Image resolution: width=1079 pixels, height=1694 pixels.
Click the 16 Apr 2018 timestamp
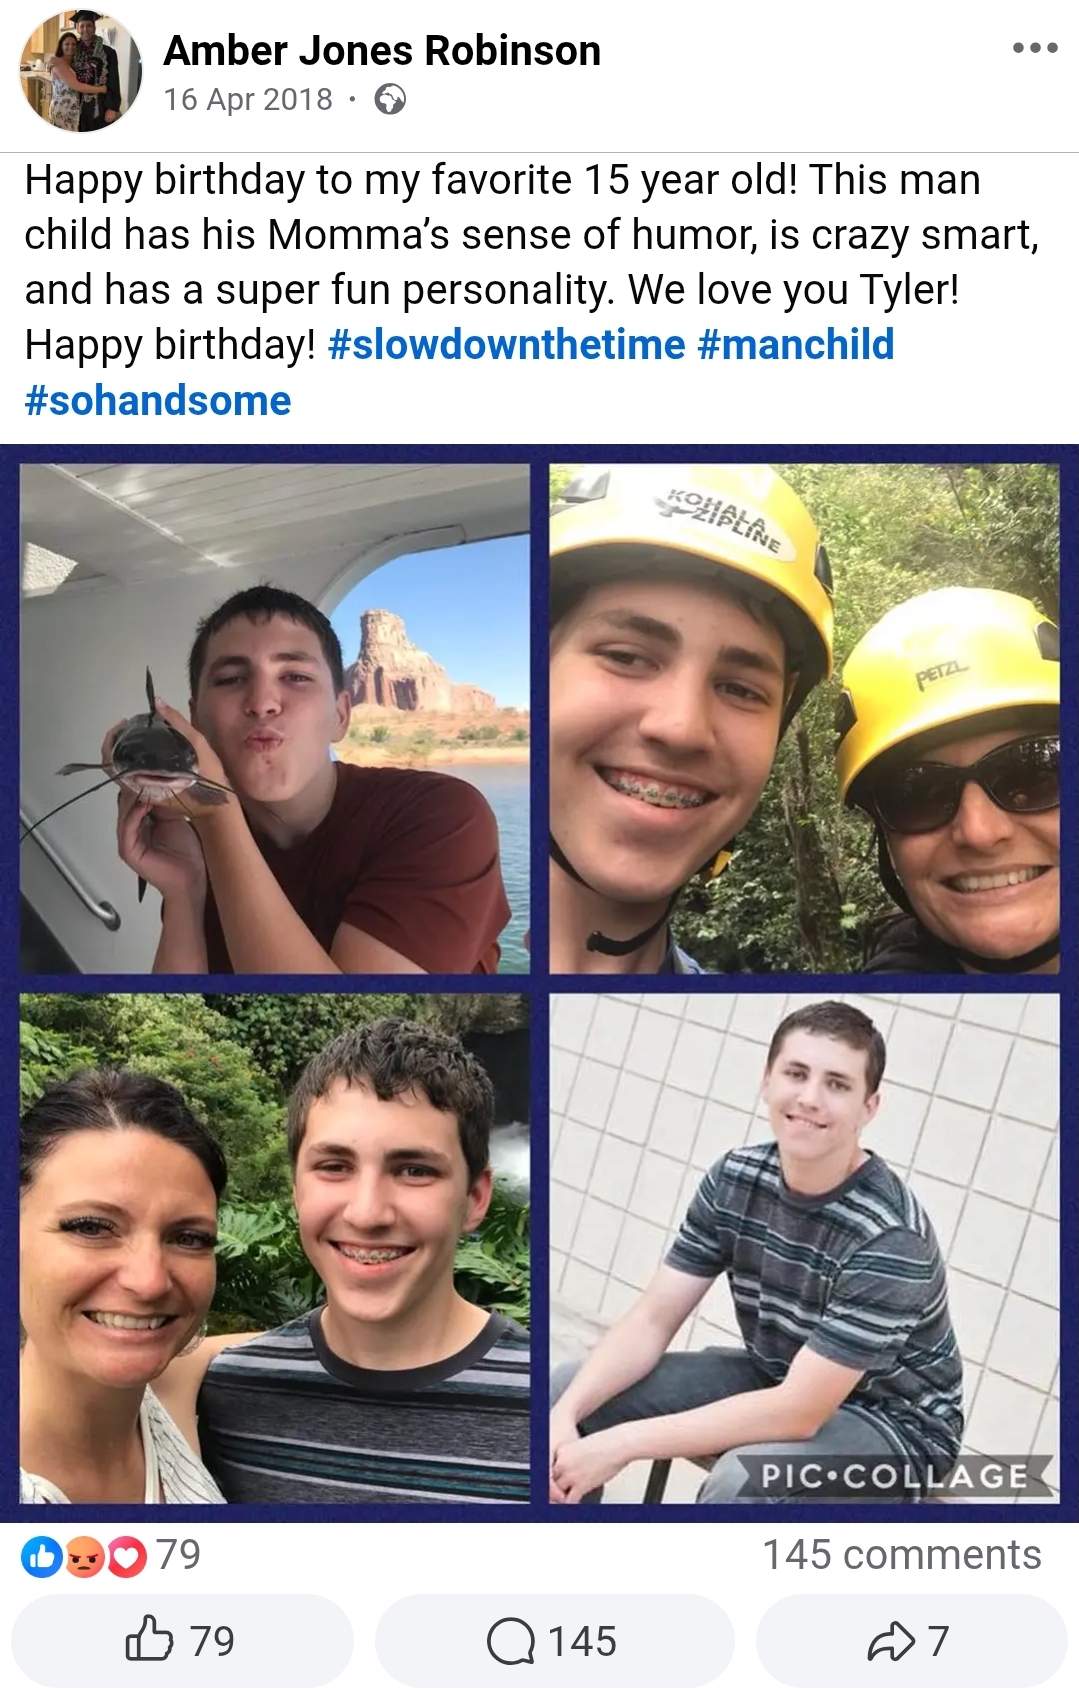(x=248, y=99)
